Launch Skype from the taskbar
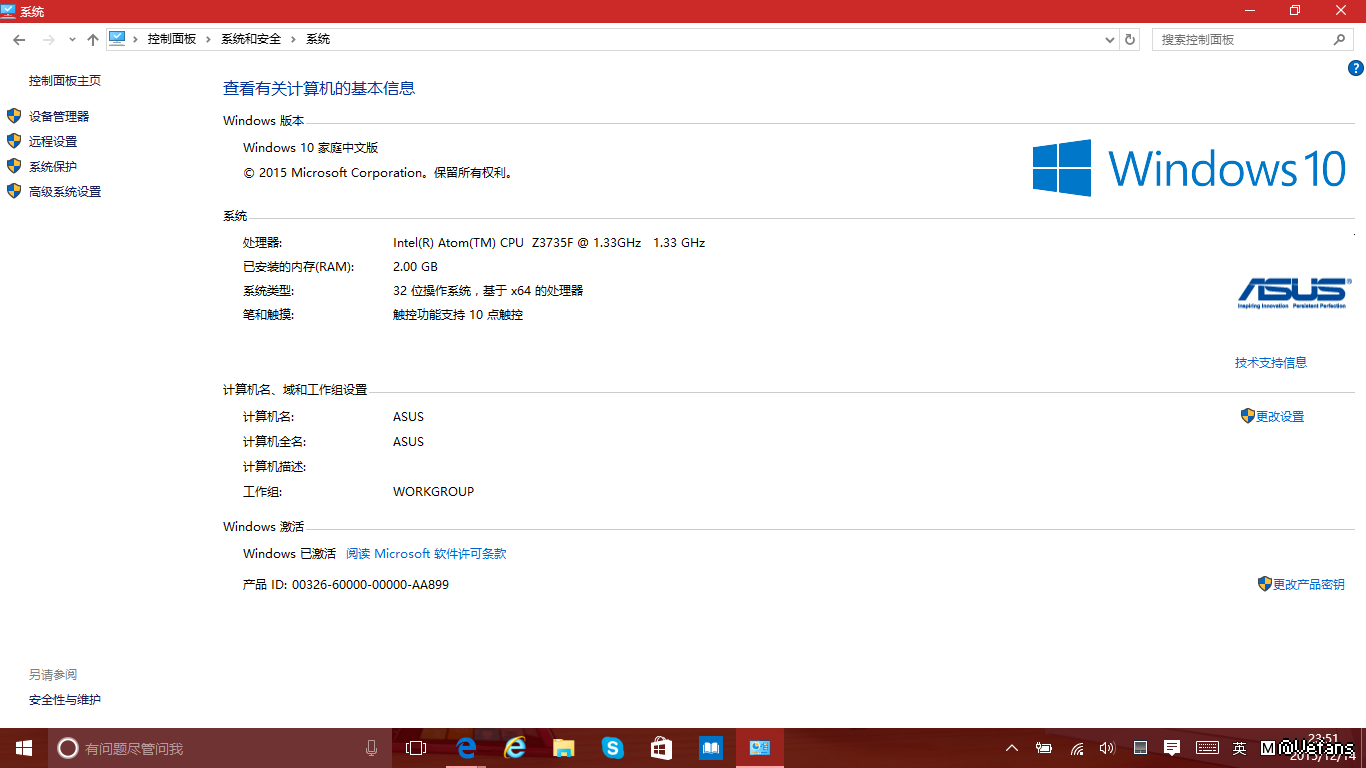The height and width of the screenshot is (768, 1366). pyautogui.click(x=613, y=748)
